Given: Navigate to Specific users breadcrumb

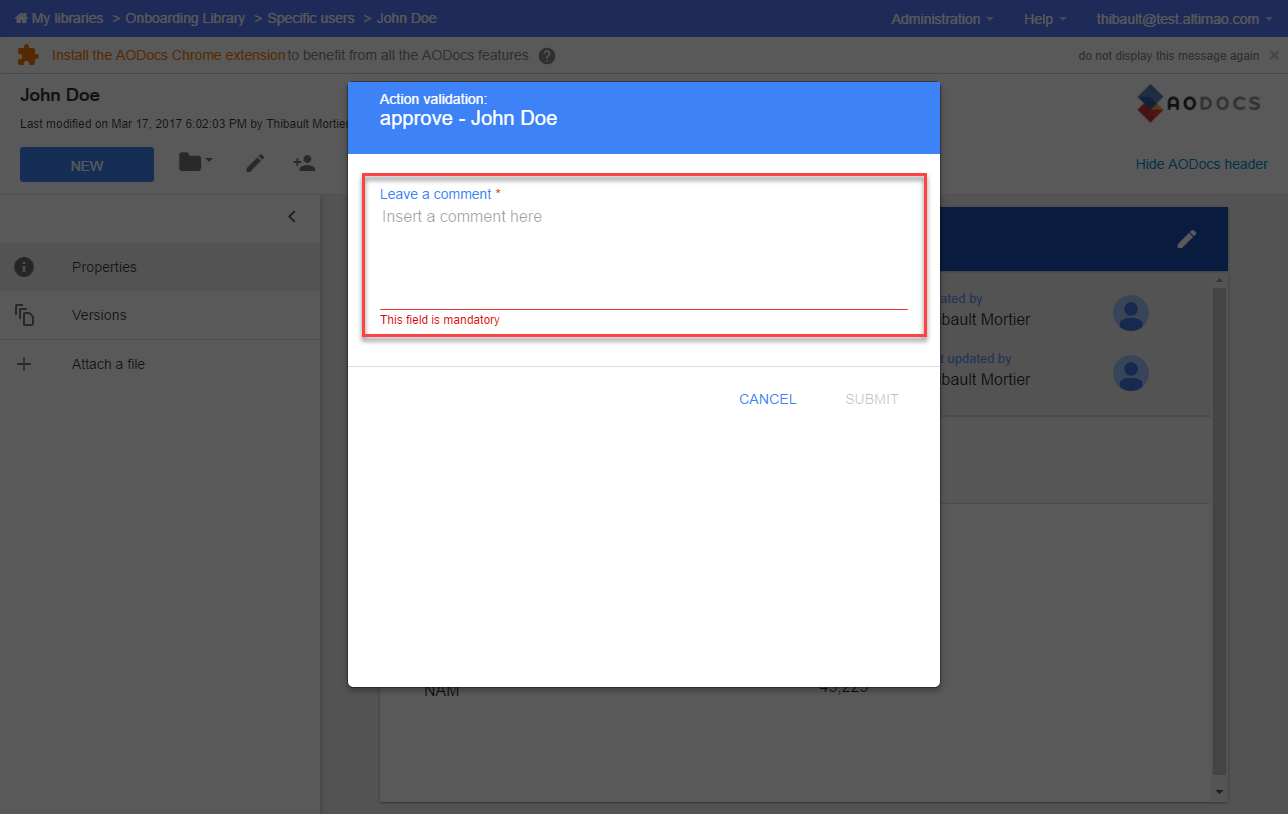Looking at the screenshot, I should tap(311, 18).
